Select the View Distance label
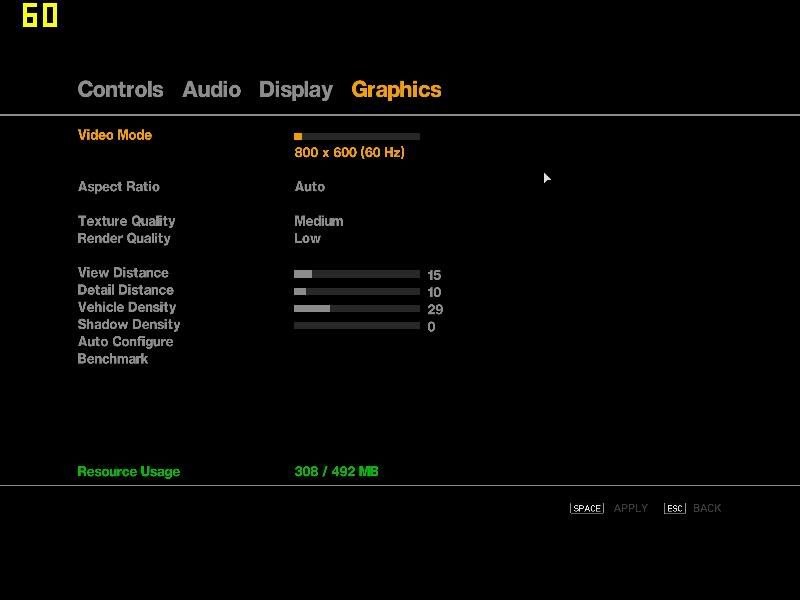800x600 pixels. (x=123, y=272)
